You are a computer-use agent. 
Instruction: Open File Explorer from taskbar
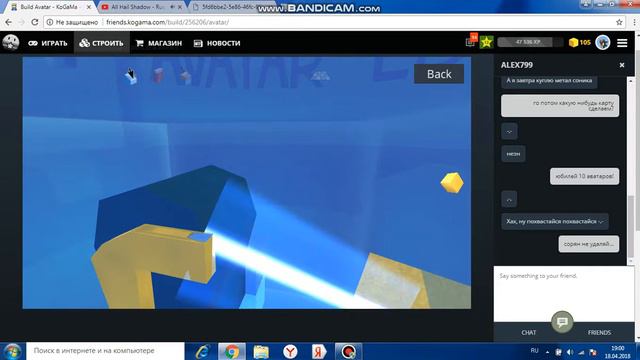(x=261, y=351)
